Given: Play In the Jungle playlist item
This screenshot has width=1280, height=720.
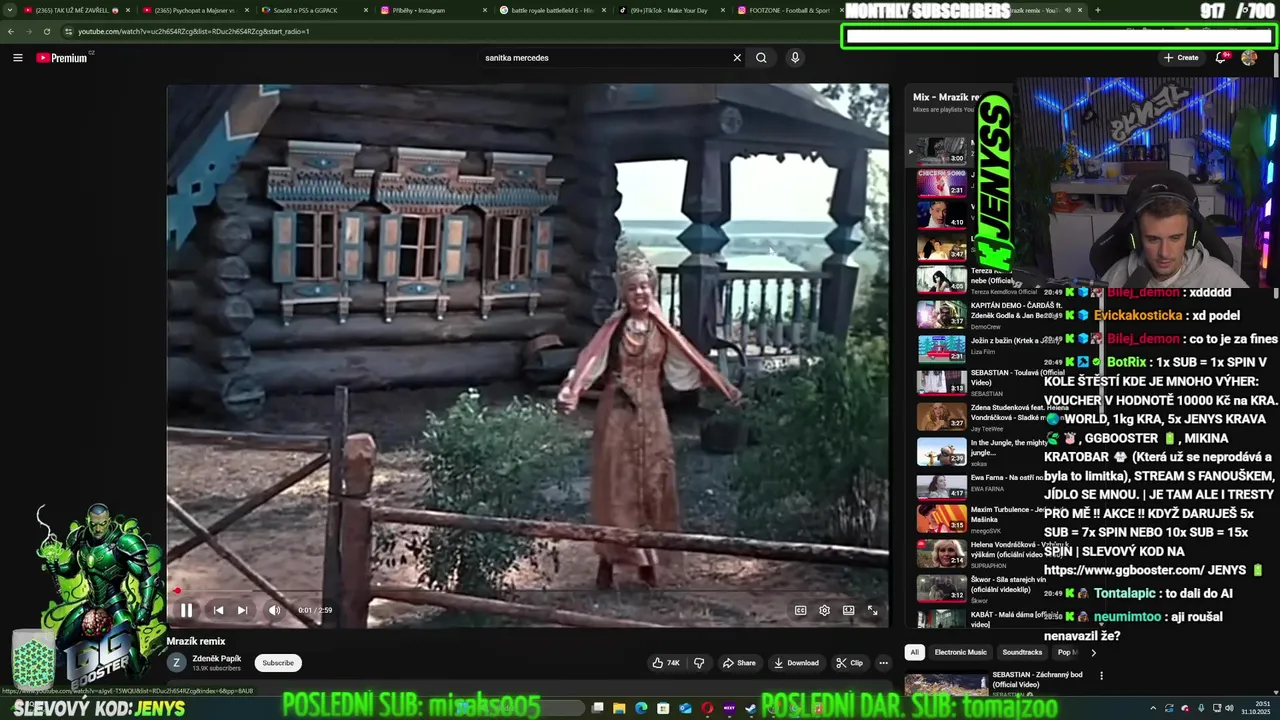Looking at the screenshot, I should click(x=990, y=451).
